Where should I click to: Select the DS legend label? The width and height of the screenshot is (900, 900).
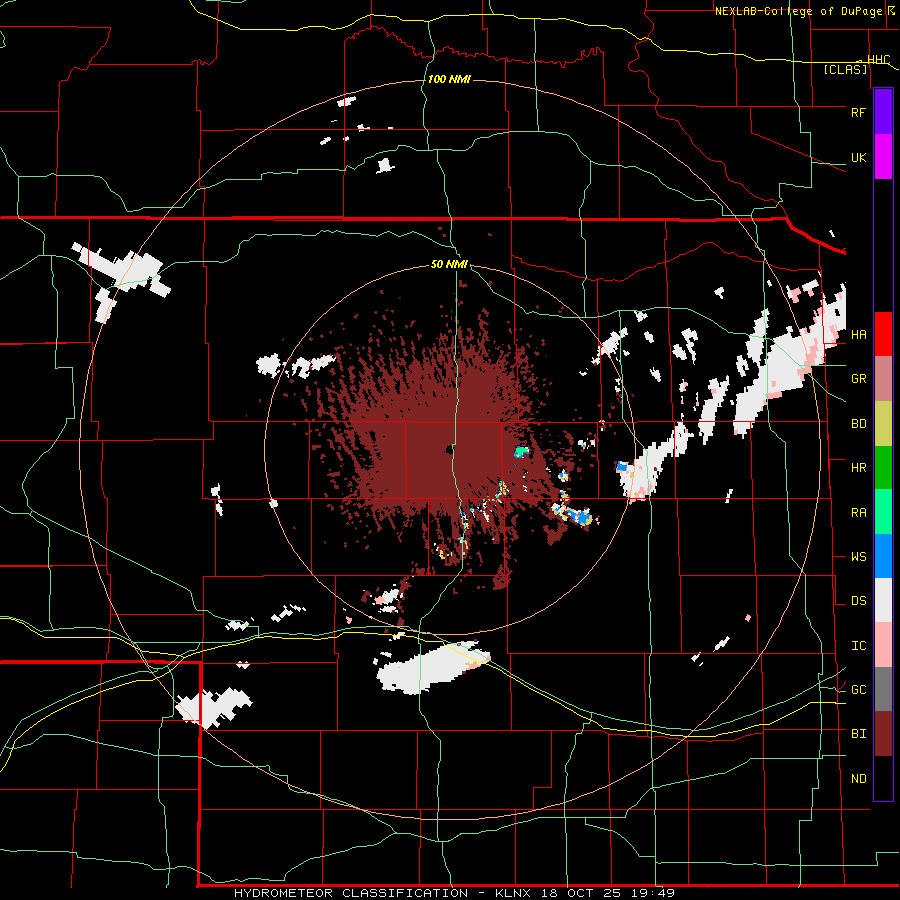click(x=858, y=600)
